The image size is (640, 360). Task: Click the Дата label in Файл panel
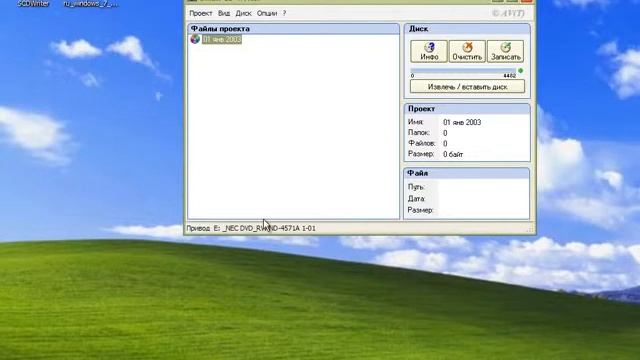[416, 199]
